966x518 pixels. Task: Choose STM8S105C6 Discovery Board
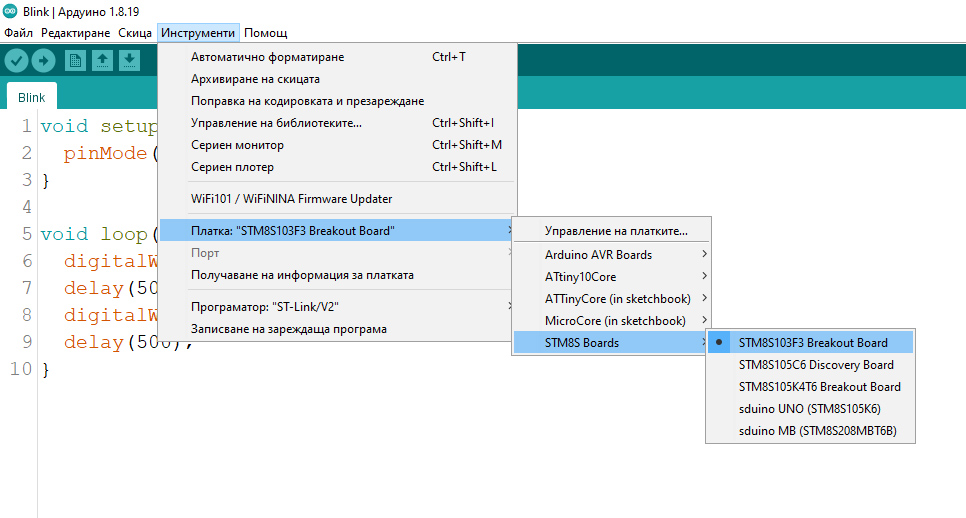[x=815, y=365]
